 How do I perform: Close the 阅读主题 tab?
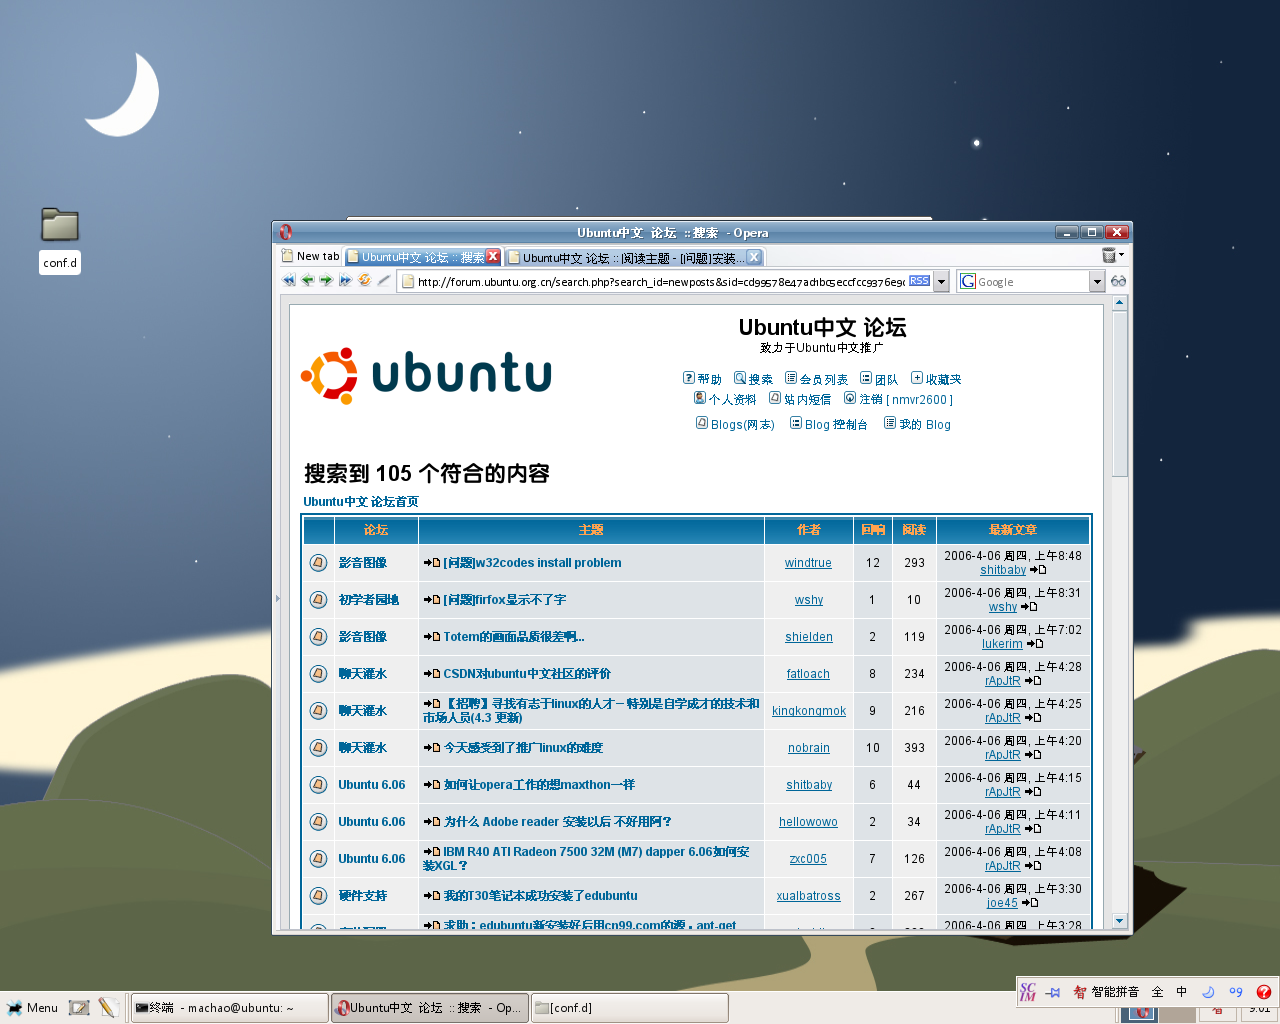click(754, 257)
